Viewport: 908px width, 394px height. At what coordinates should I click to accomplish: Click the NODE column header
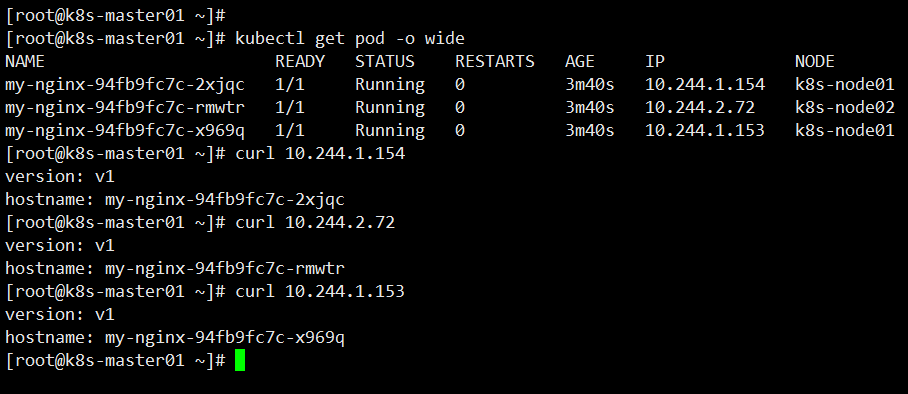815,61
